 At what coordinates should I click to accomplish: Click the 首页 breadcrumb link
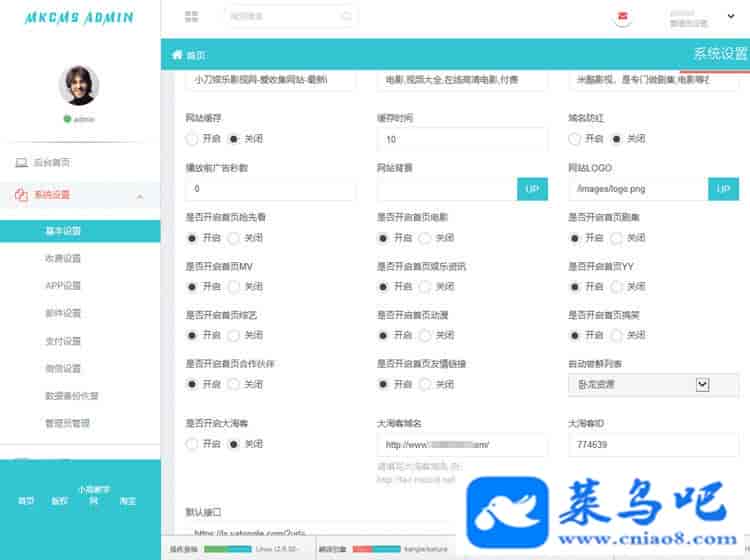[x=196, y=55]
